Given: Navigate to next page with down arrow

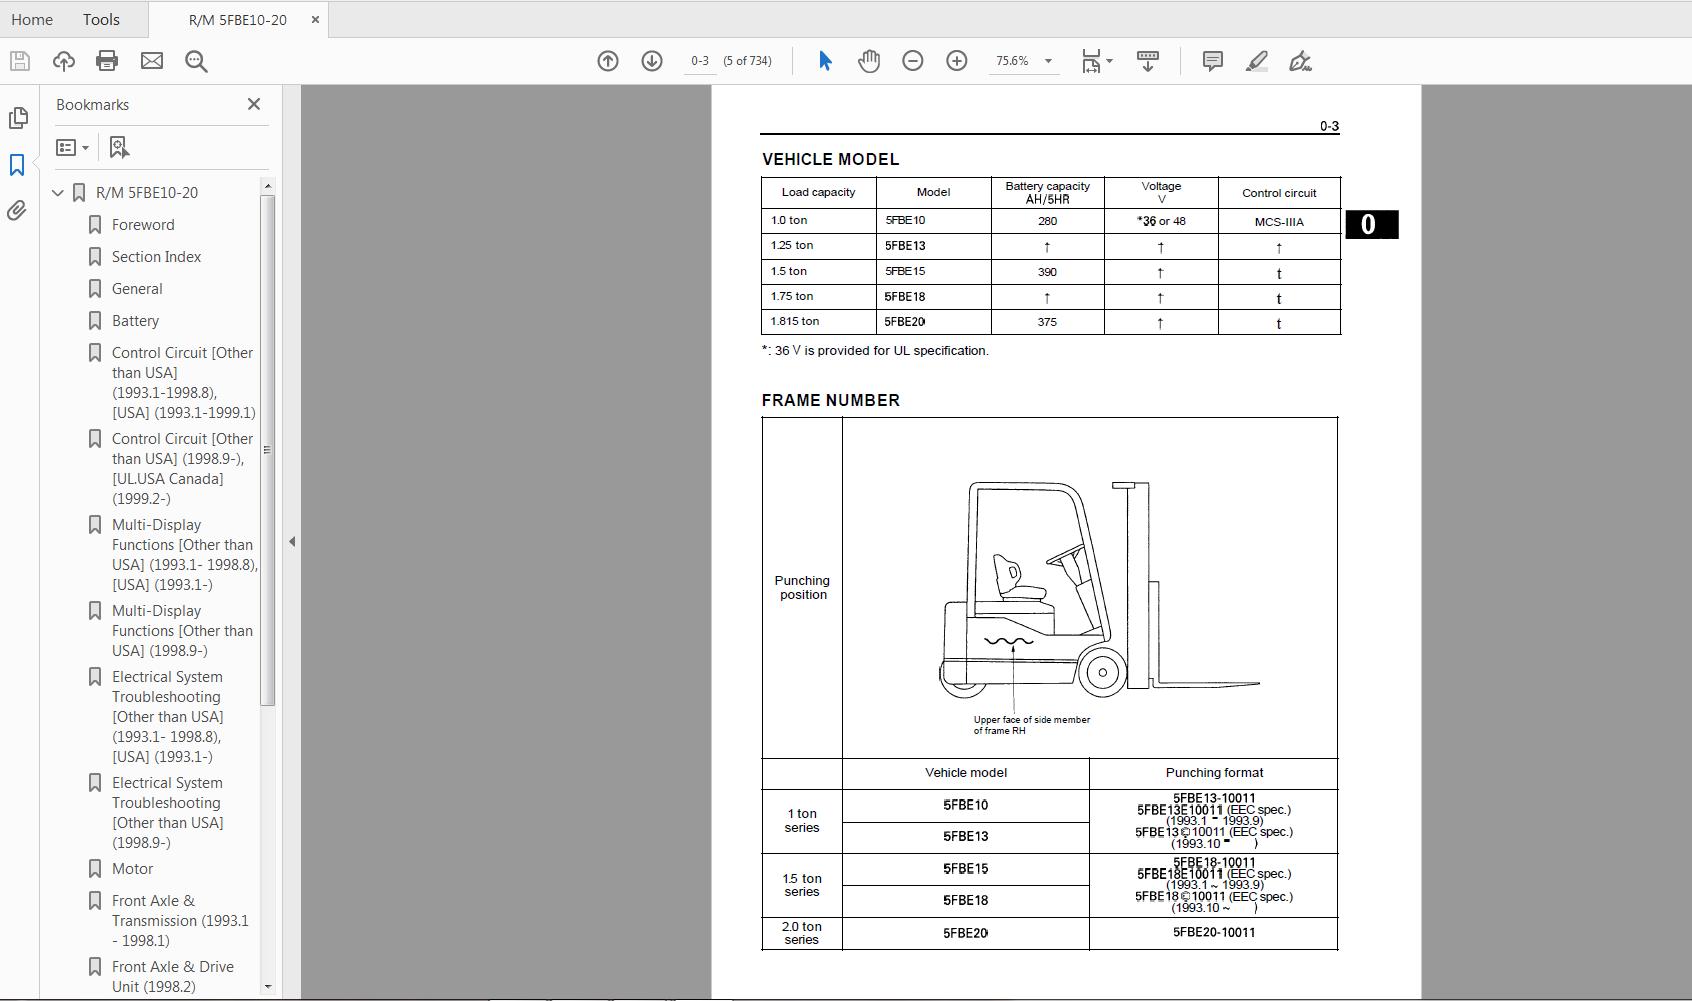Looking at the screenshot, I should (x=651, y=61).
